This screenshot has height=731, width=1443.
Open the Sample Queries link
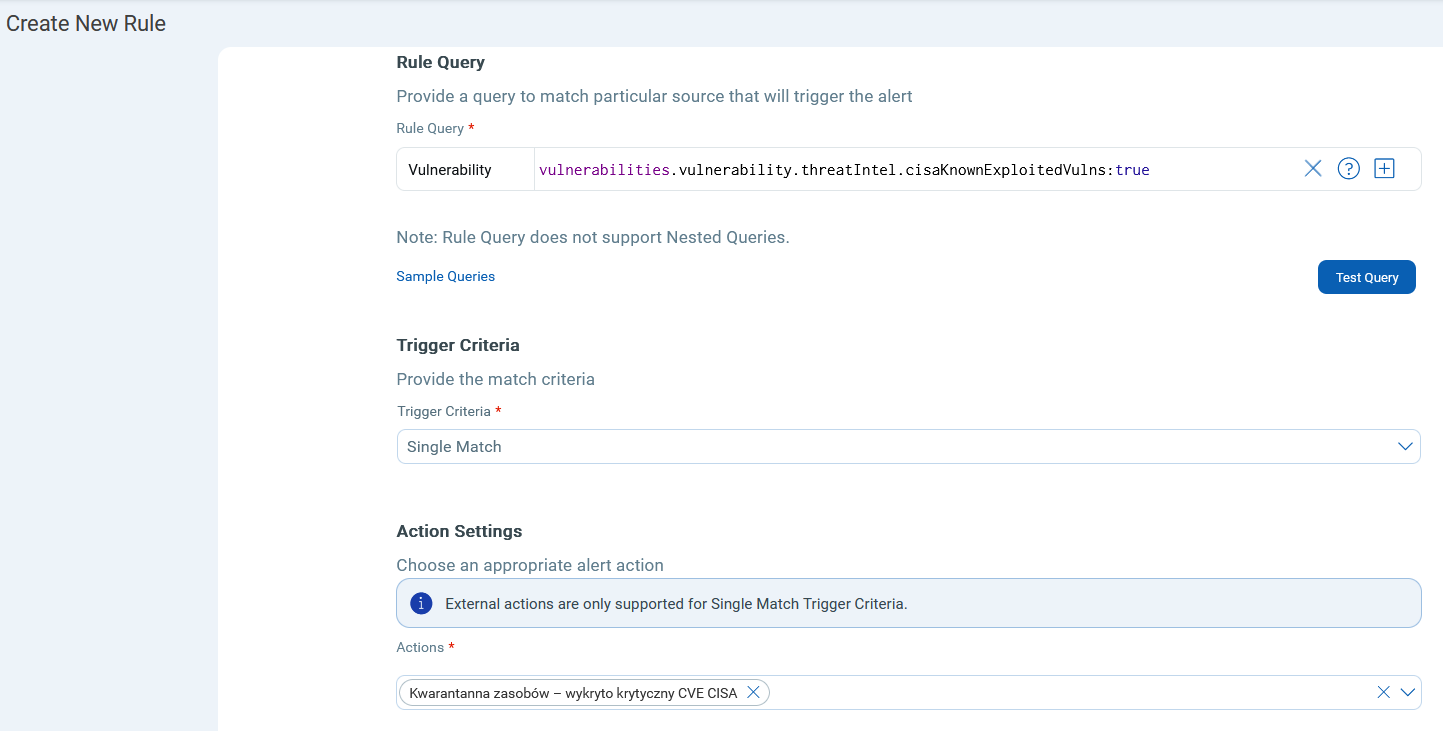tap(445, 276)
